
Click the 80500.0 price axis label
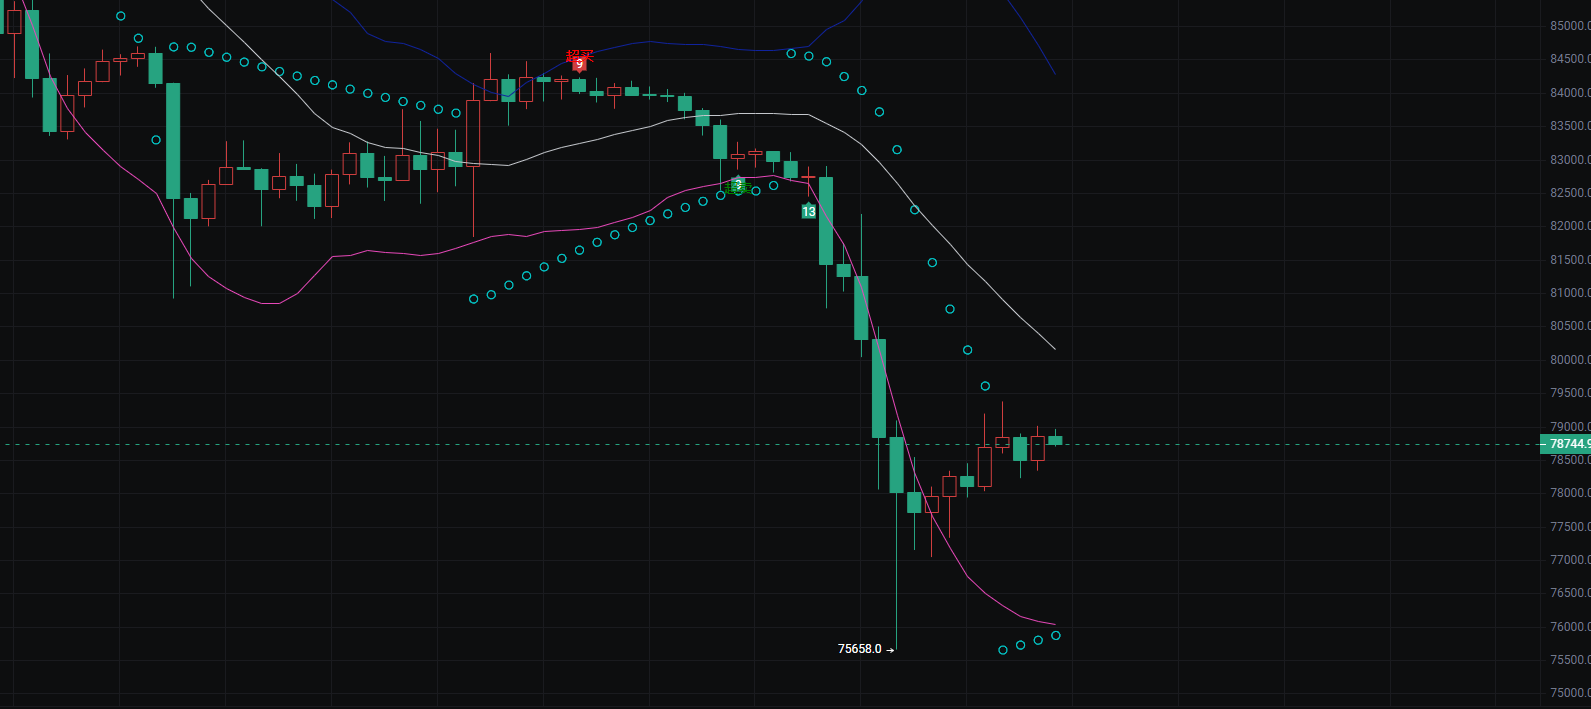1570,326
